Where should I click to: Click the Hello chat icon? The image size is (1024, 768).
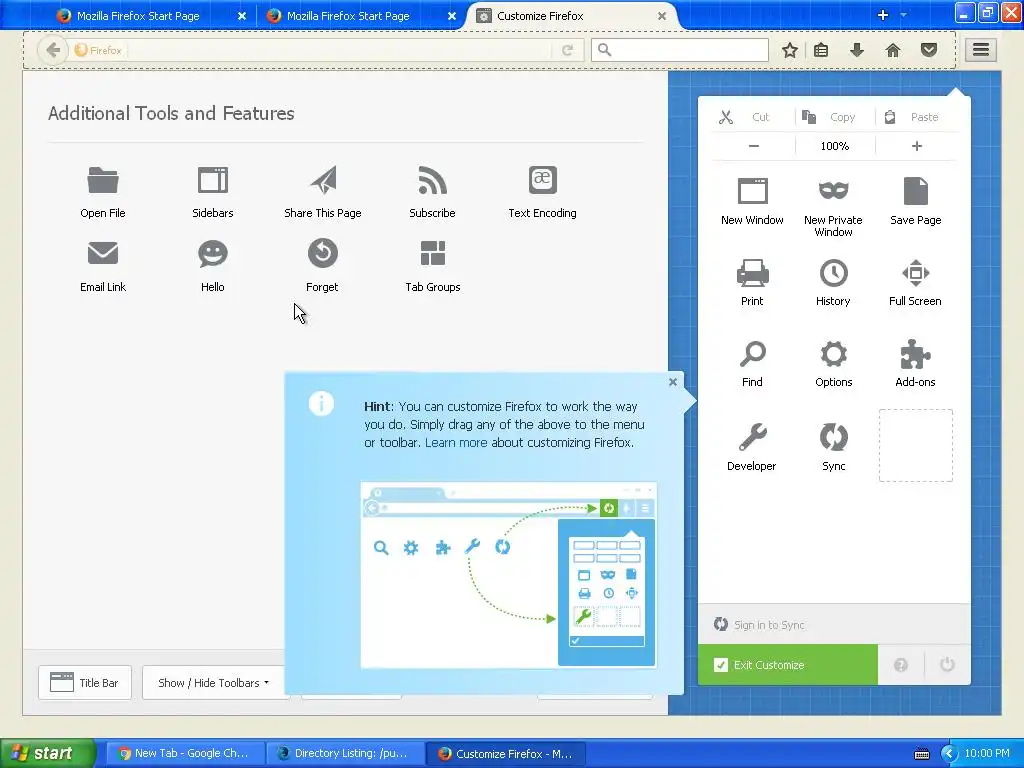213,253
